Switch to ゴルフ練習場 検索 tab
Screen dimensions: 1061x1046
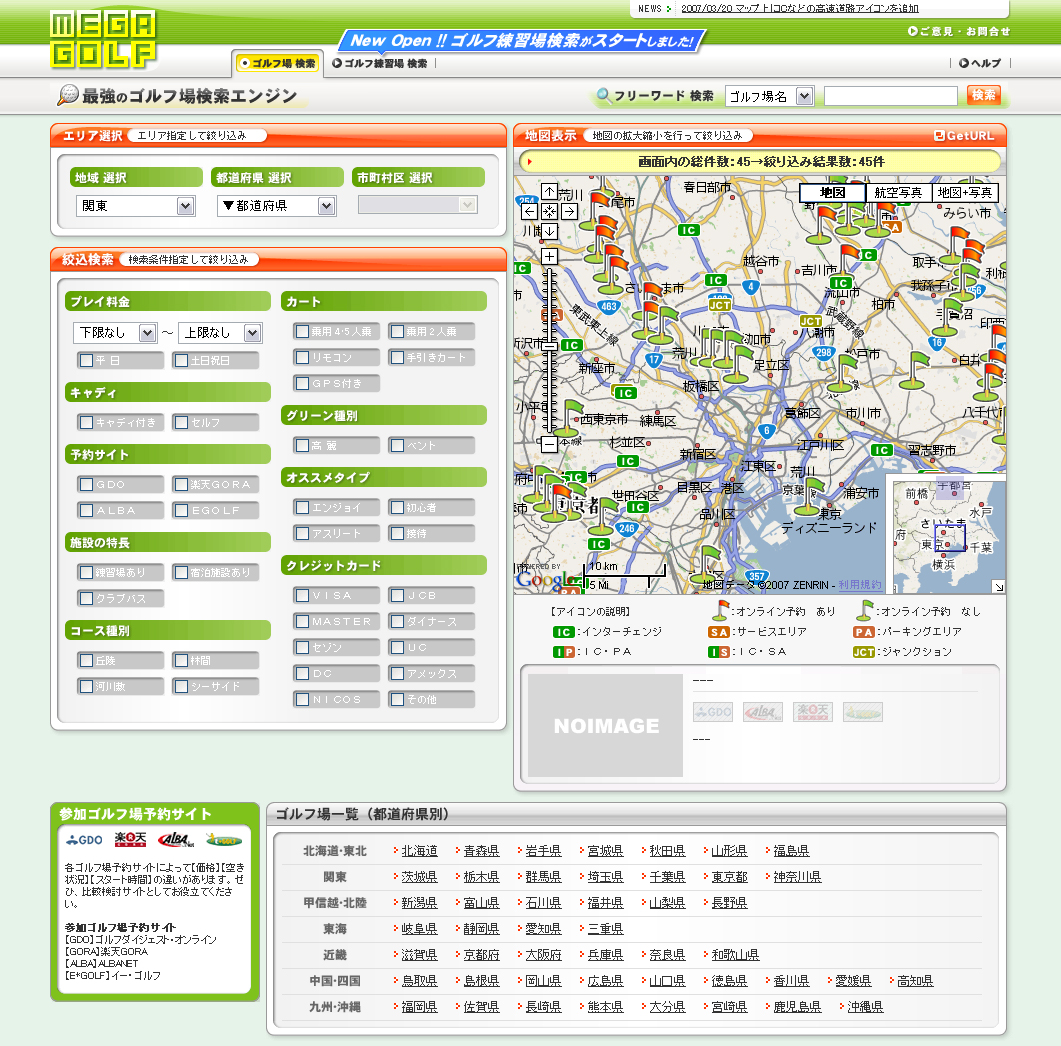[380, 63]
